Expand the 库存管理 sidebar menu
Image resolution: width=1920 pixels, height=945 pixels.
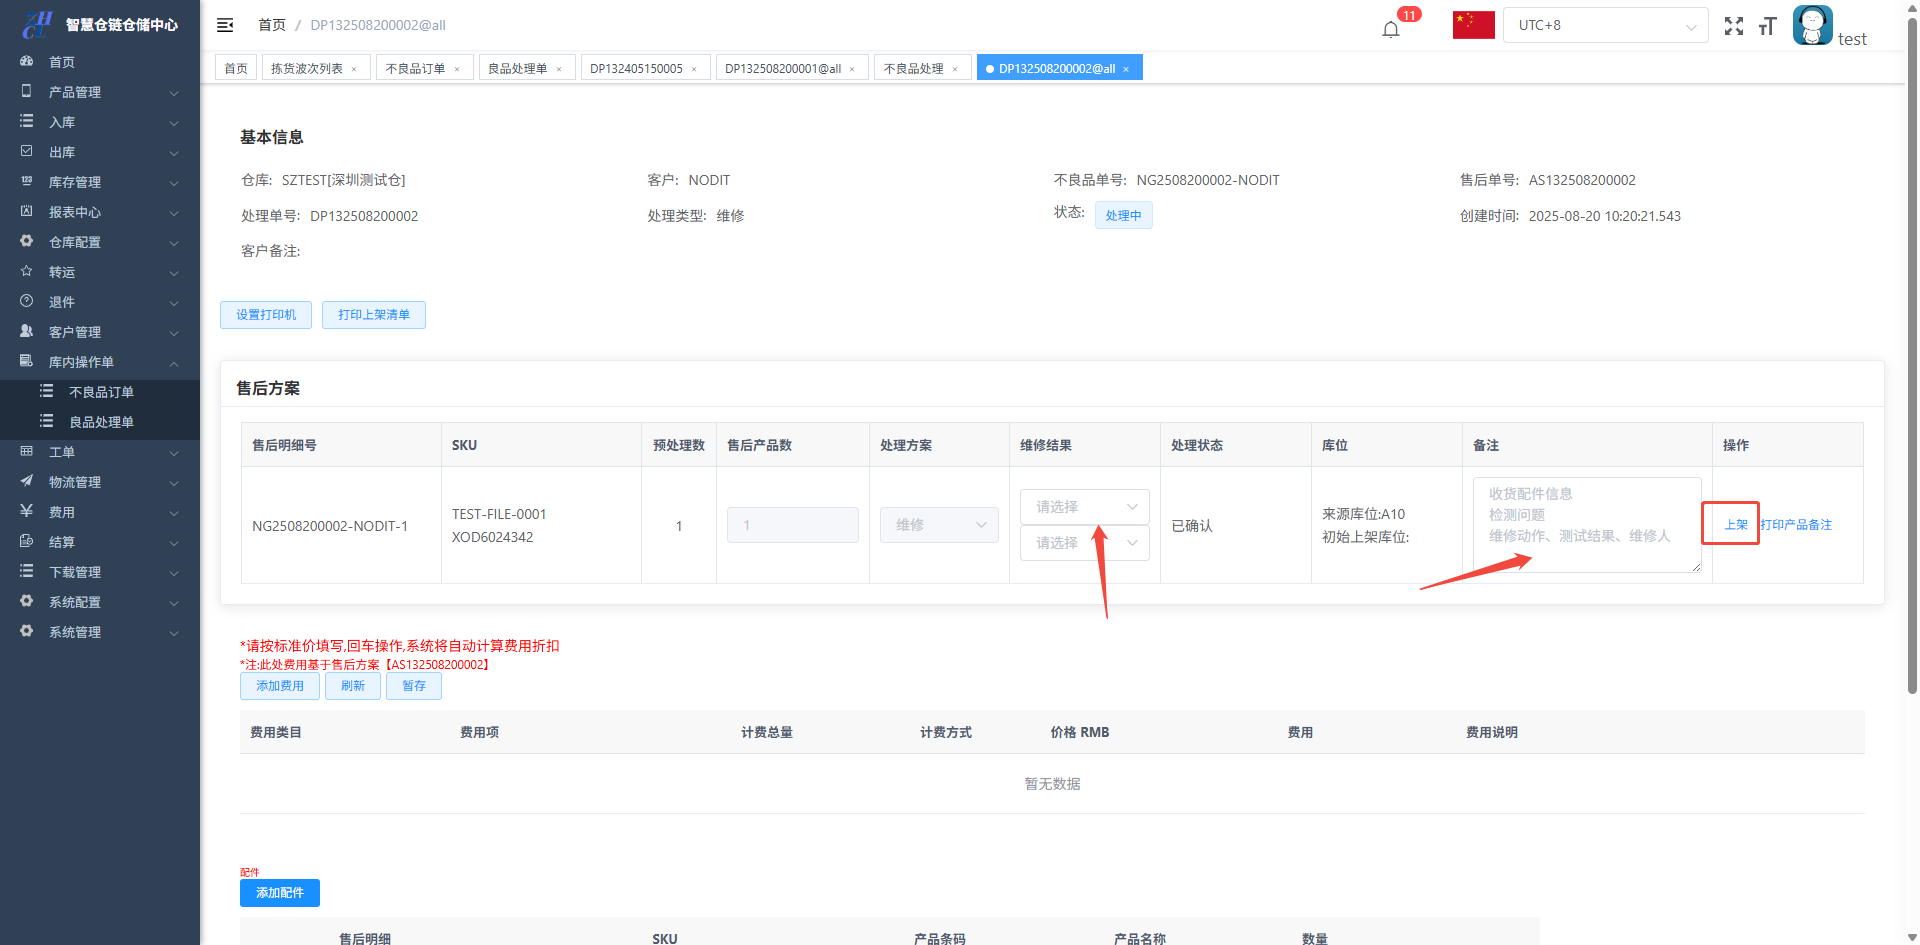(100, 182)
